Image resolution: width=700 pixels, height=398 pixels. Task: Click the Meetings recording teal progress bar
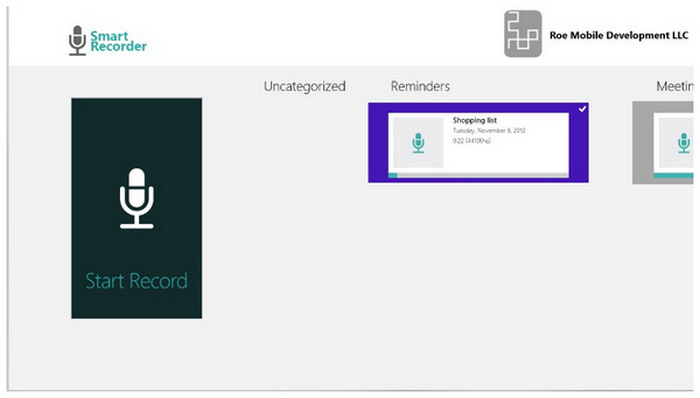674,176
